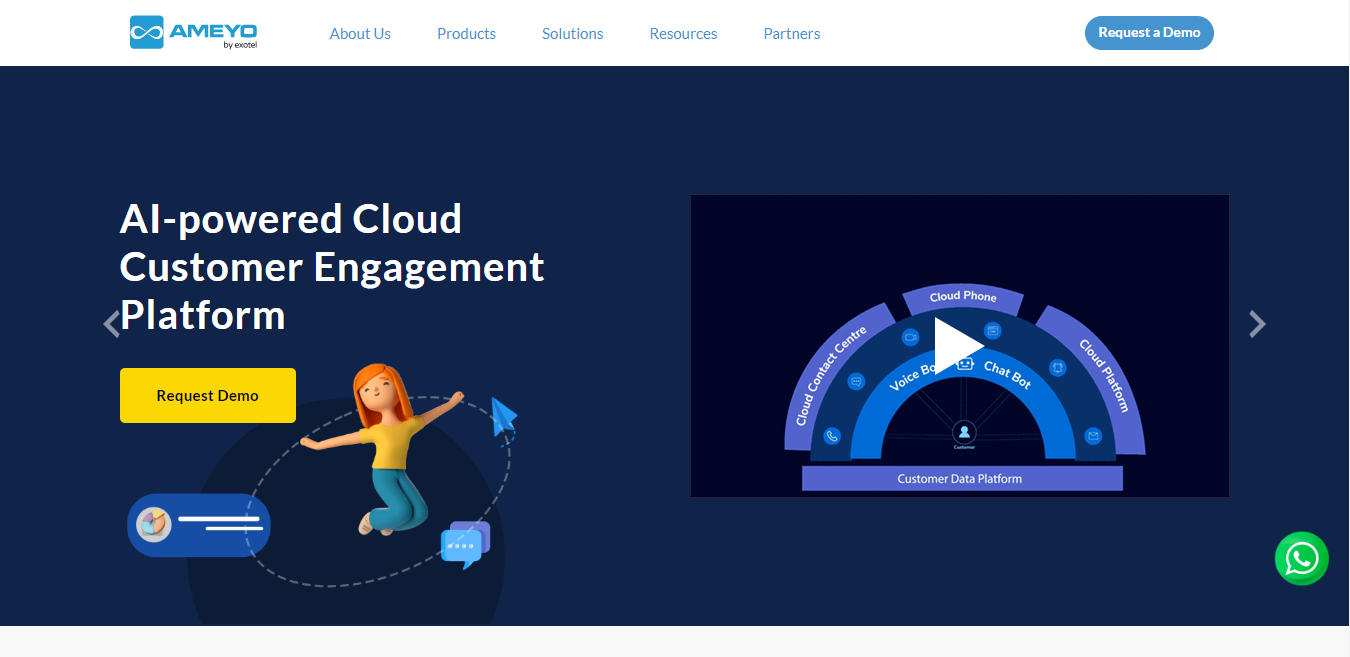
Task: Click the email envelope icon in the diagram
Action: pos(1094,436)
